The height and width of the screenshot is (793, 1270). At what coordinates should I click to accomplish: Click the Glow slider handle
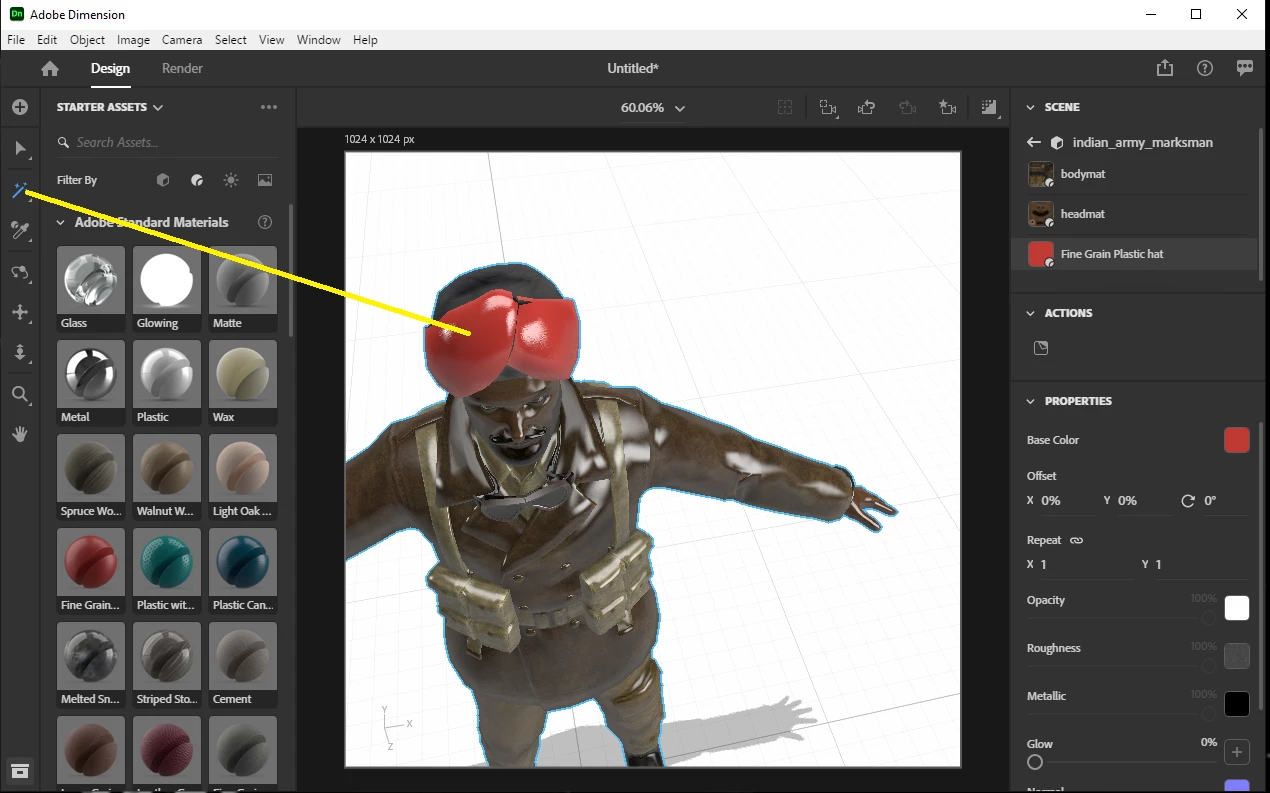click(1035, 762)
